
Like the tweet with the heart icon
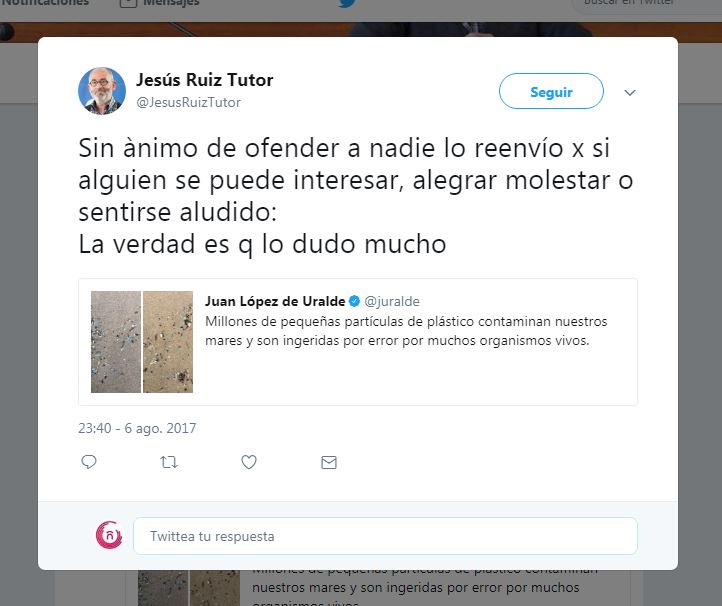(249, 462)
